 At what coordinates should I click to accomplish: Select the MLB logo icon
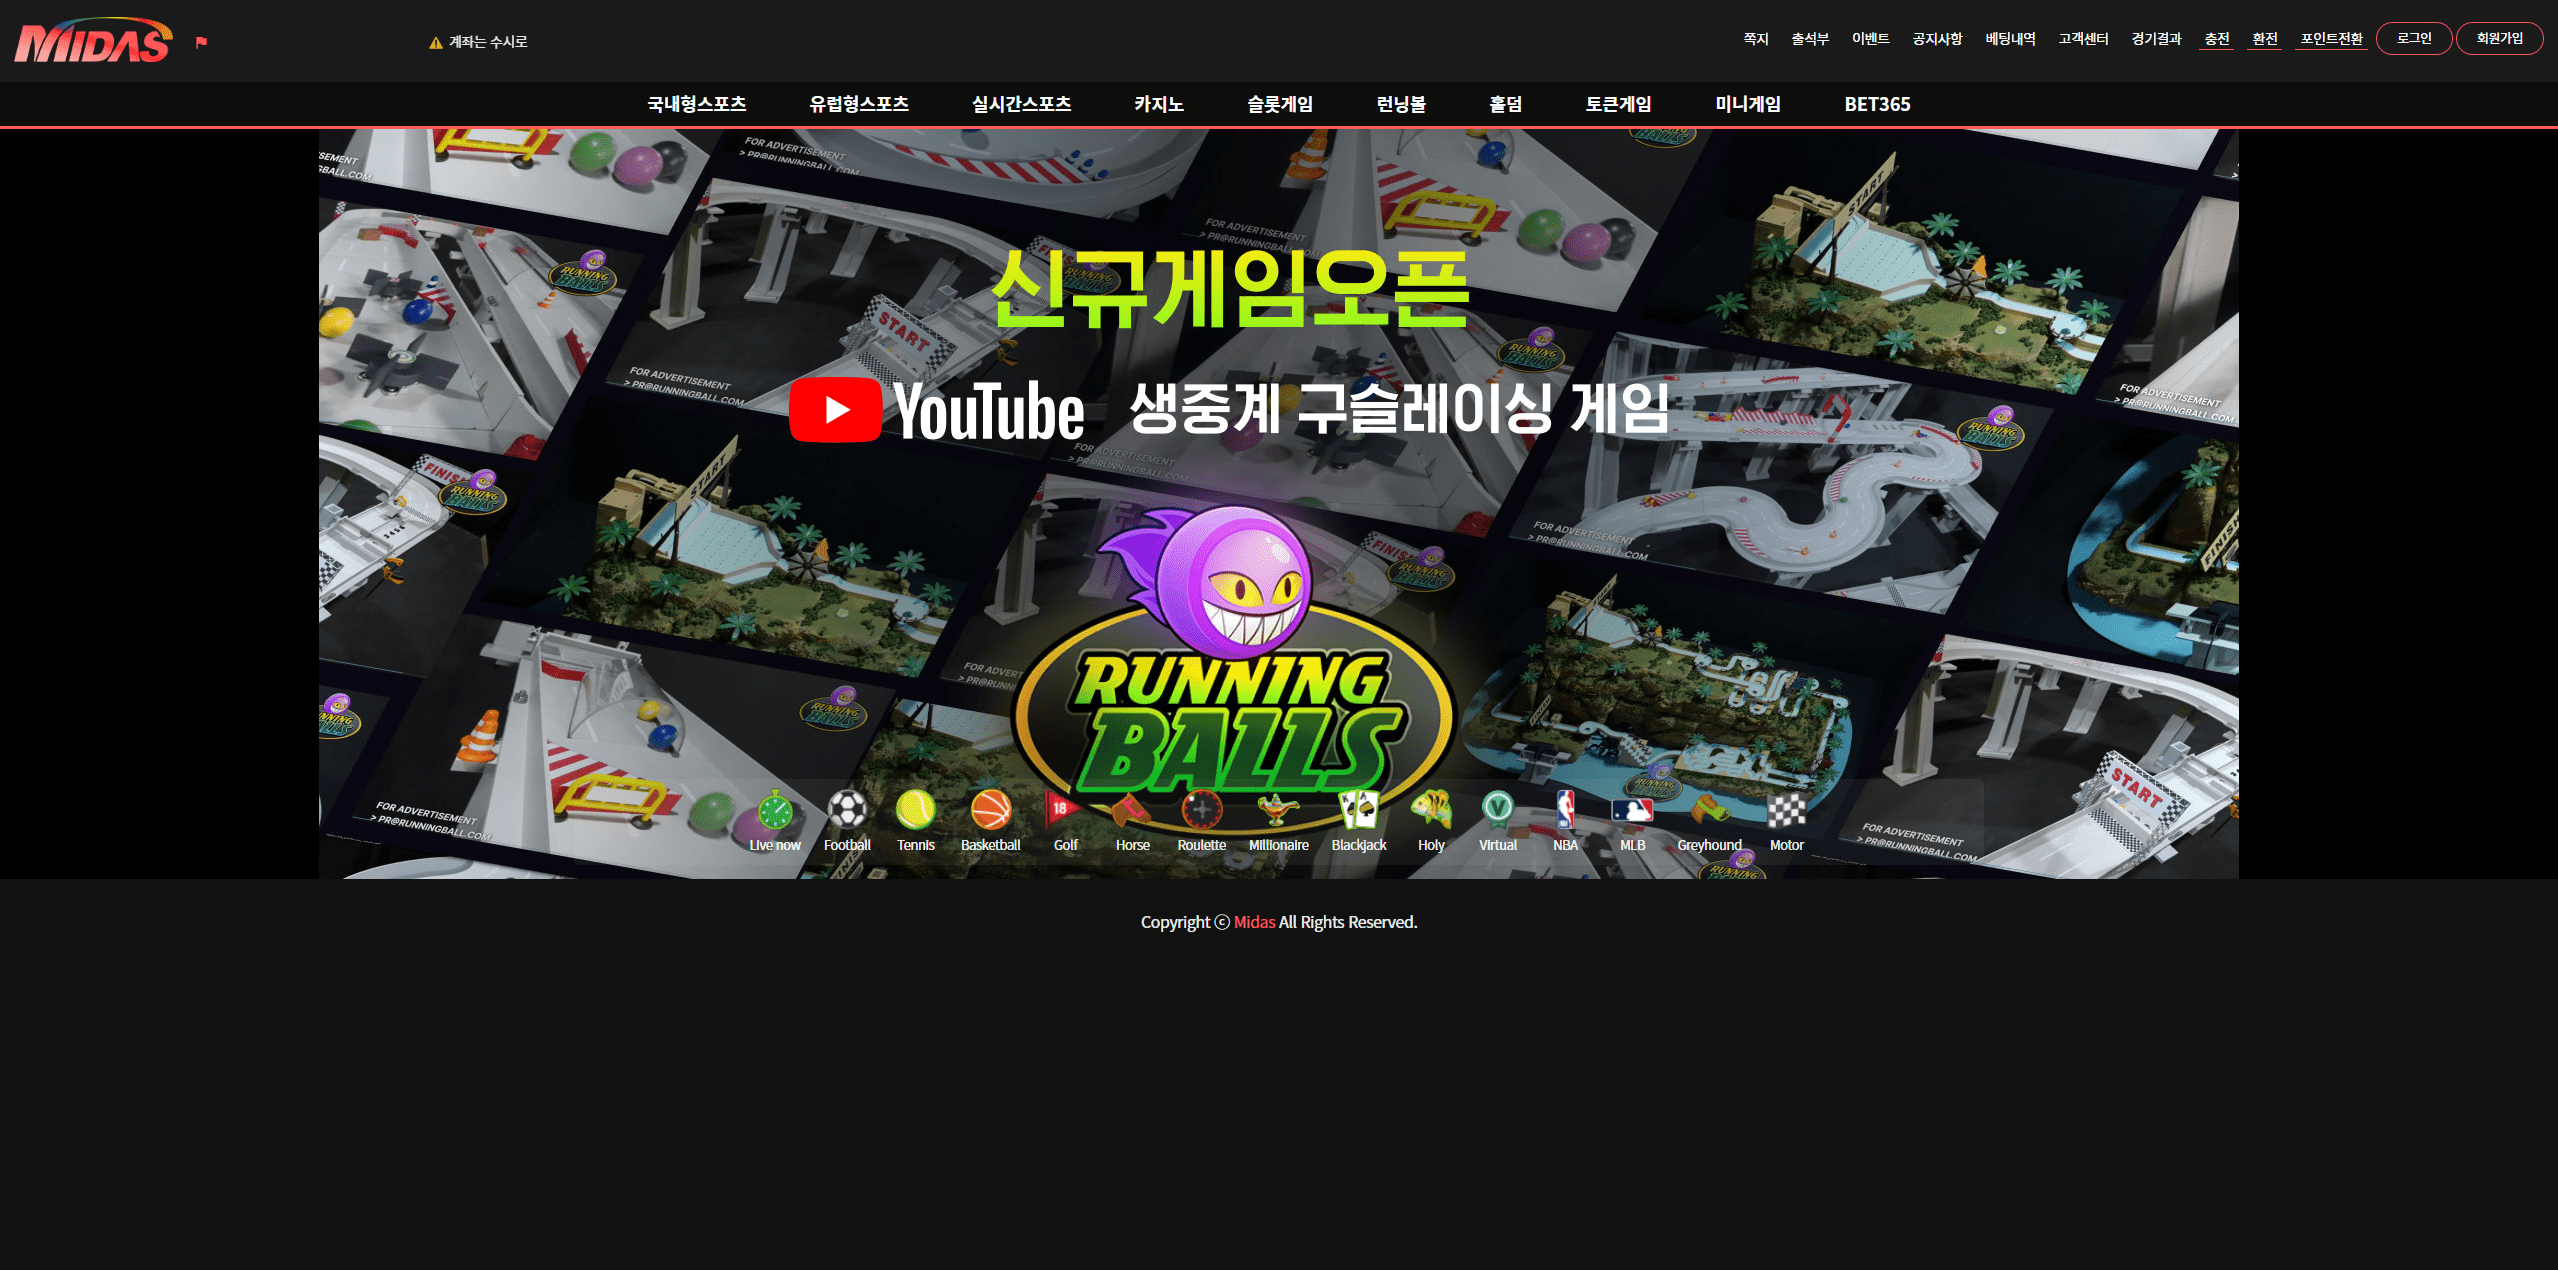pos(1632,809)
